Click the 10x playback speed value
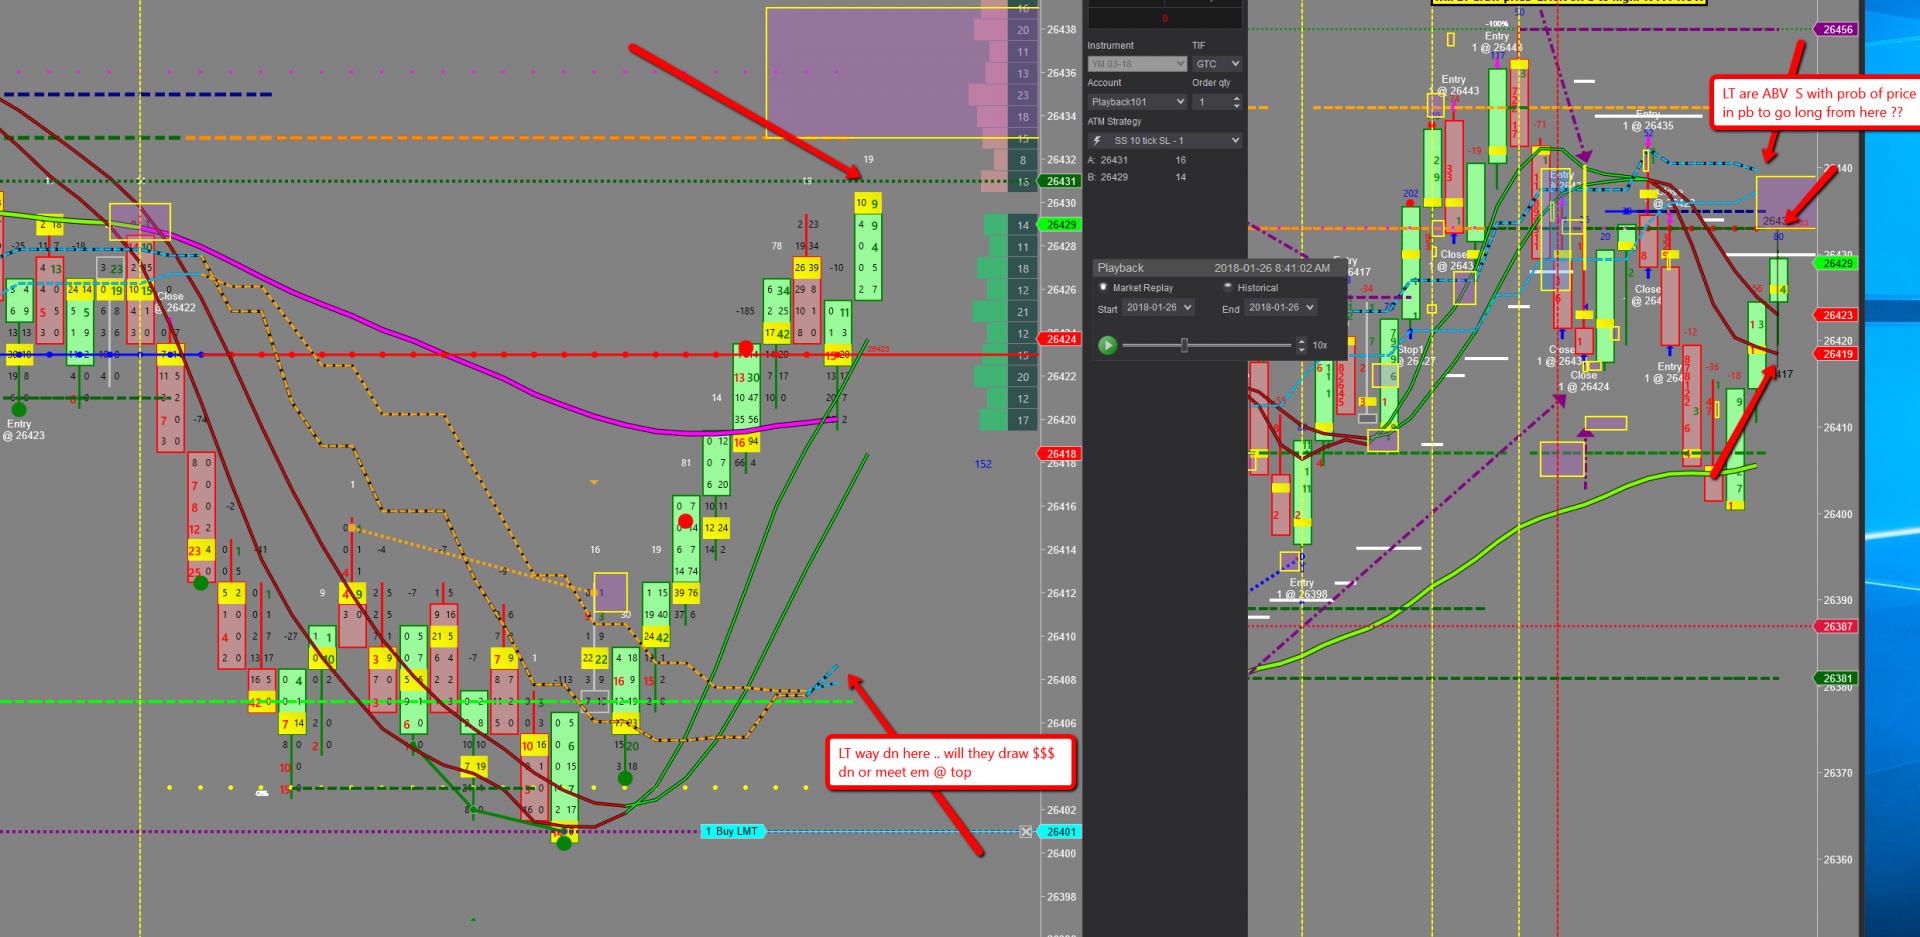The height and width of the screenshot is (937, 1920). click(1320, 345)
